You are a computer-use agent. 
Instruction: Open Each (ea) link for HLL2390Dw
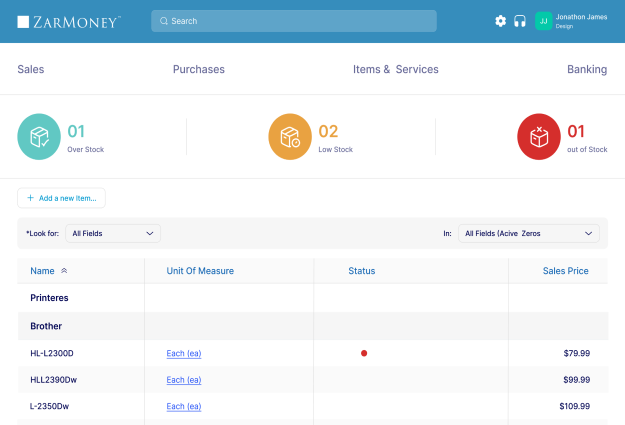[184, 380]
